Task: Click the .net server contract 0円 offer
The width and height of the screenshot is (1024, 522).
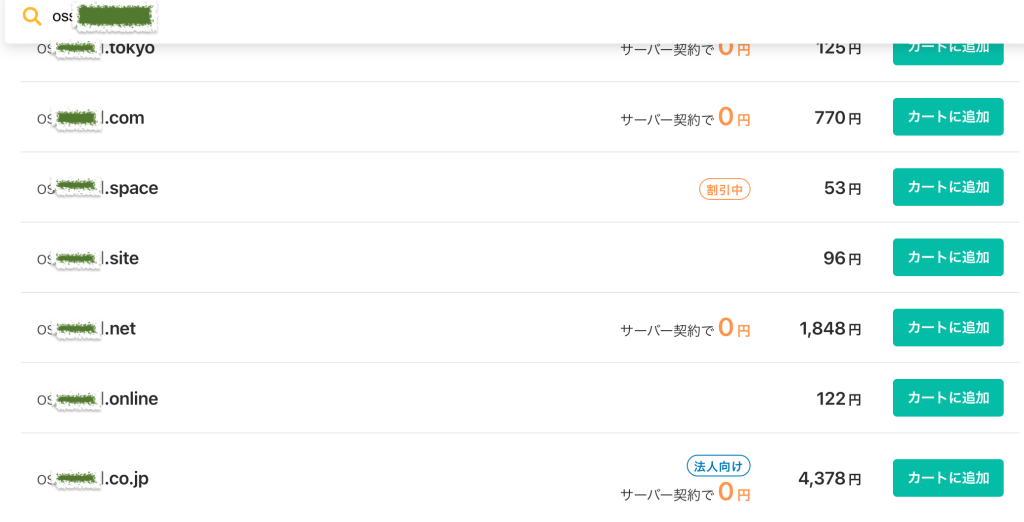Action: (685, 329)
